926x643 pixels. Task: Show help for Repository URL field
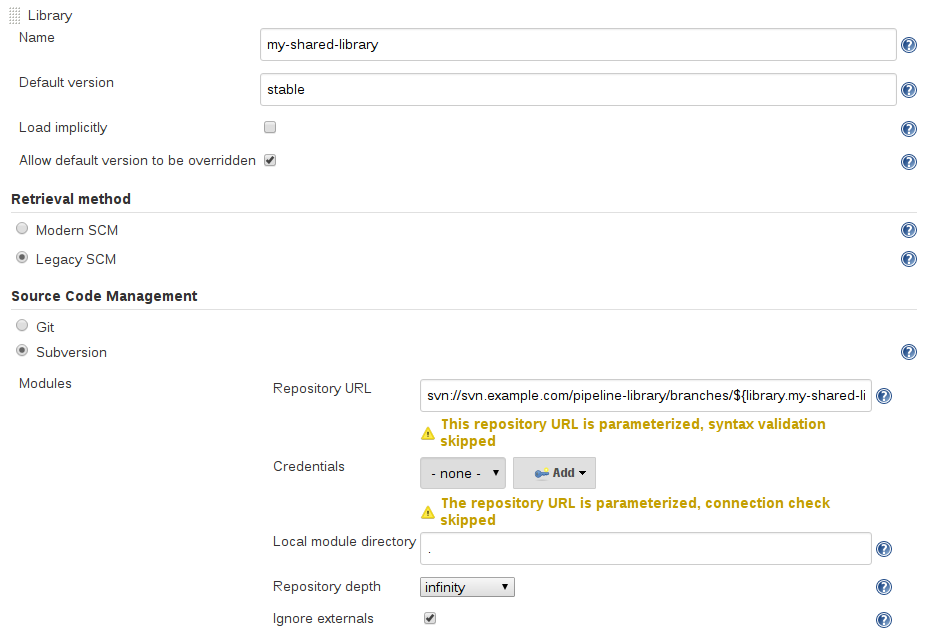coord(884,396)
